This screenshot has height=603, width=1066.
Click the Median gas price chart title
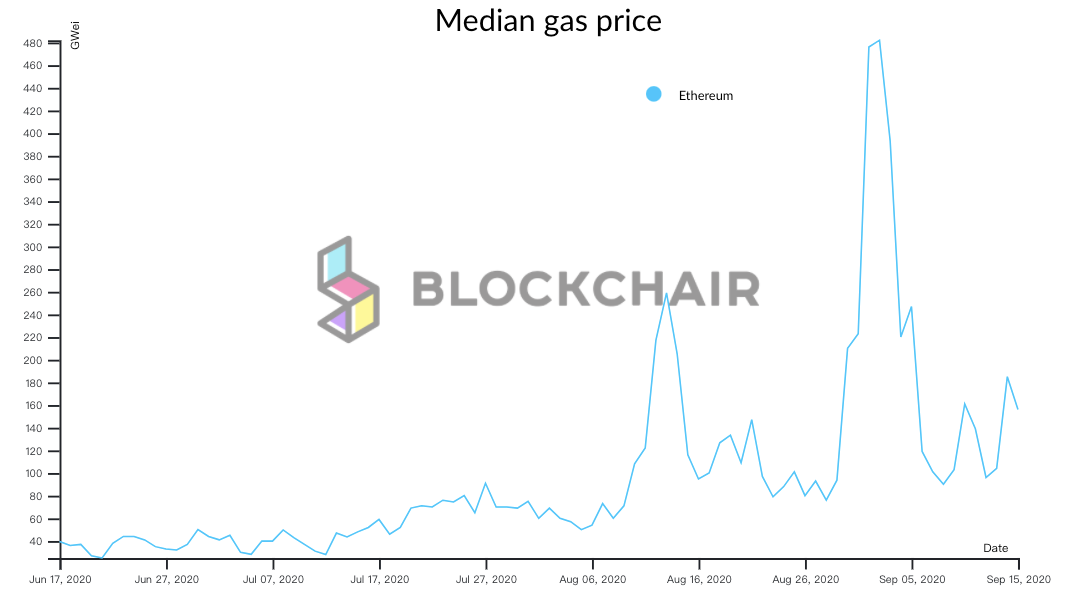pyautogui.click(x=548, y=20)
